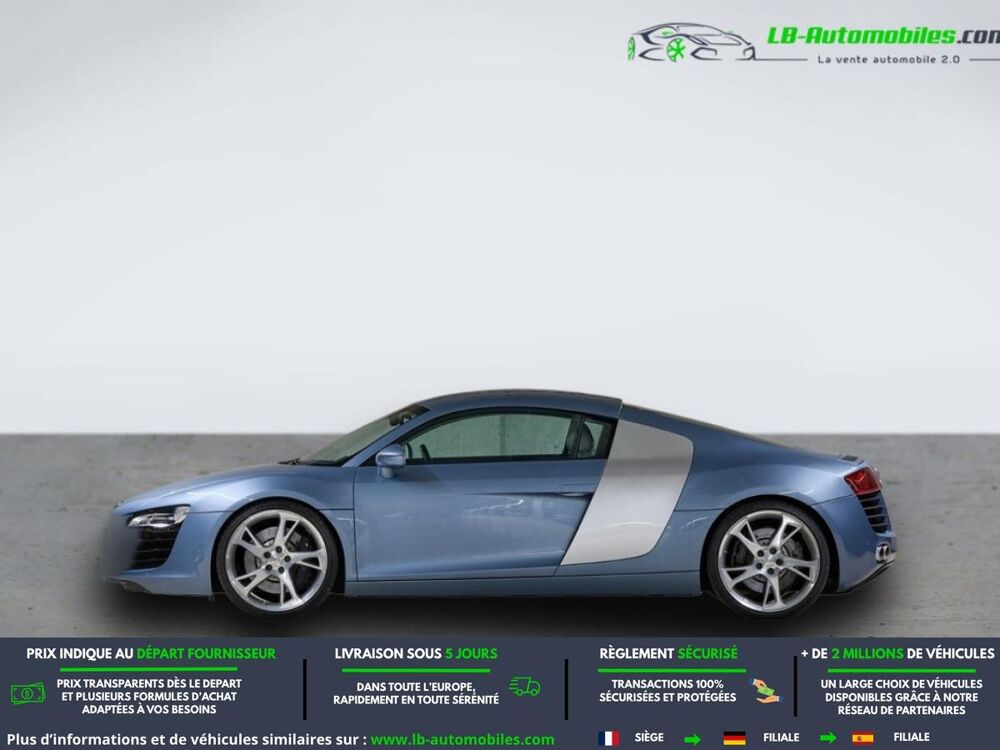This screenshot has height=750, width=1000.
Task: Click the 'FILIALE' label after Spanish flag
Action: tap(911, 737)
